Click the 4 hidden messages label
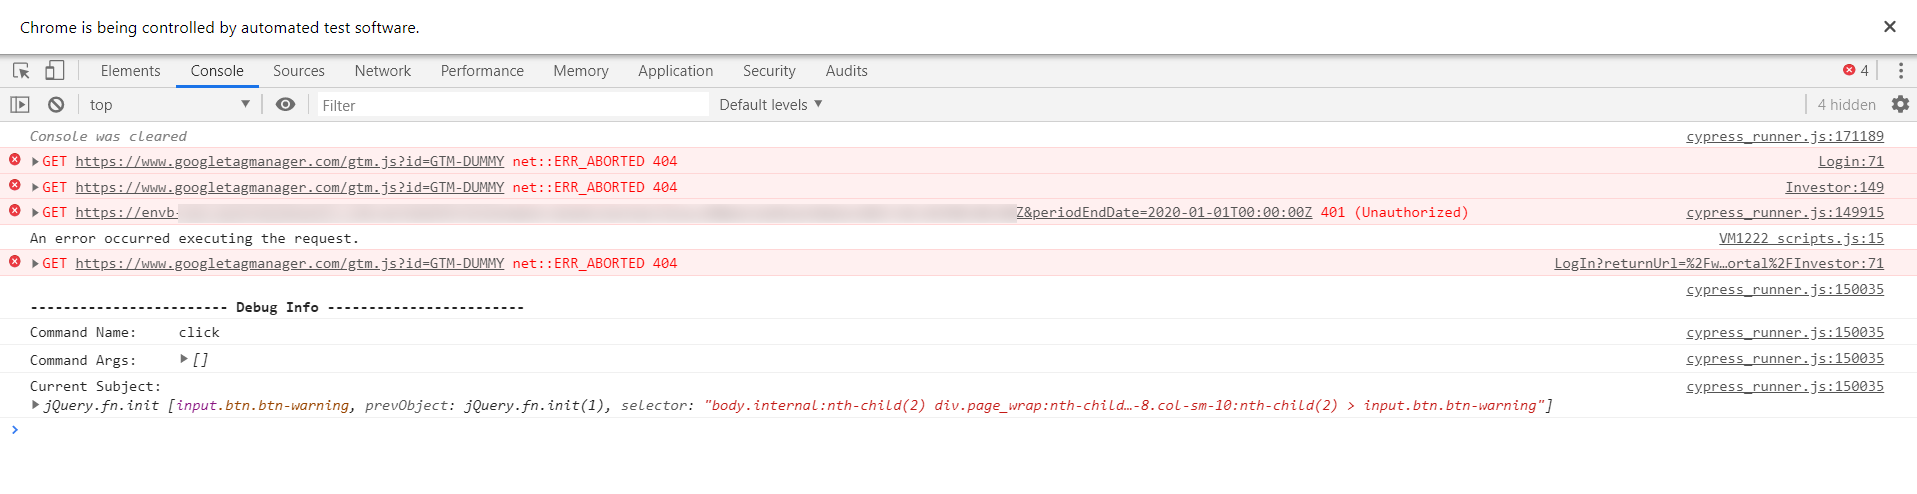The width and height of the screenshot is (1917, 494). [x=1846, y=105]
